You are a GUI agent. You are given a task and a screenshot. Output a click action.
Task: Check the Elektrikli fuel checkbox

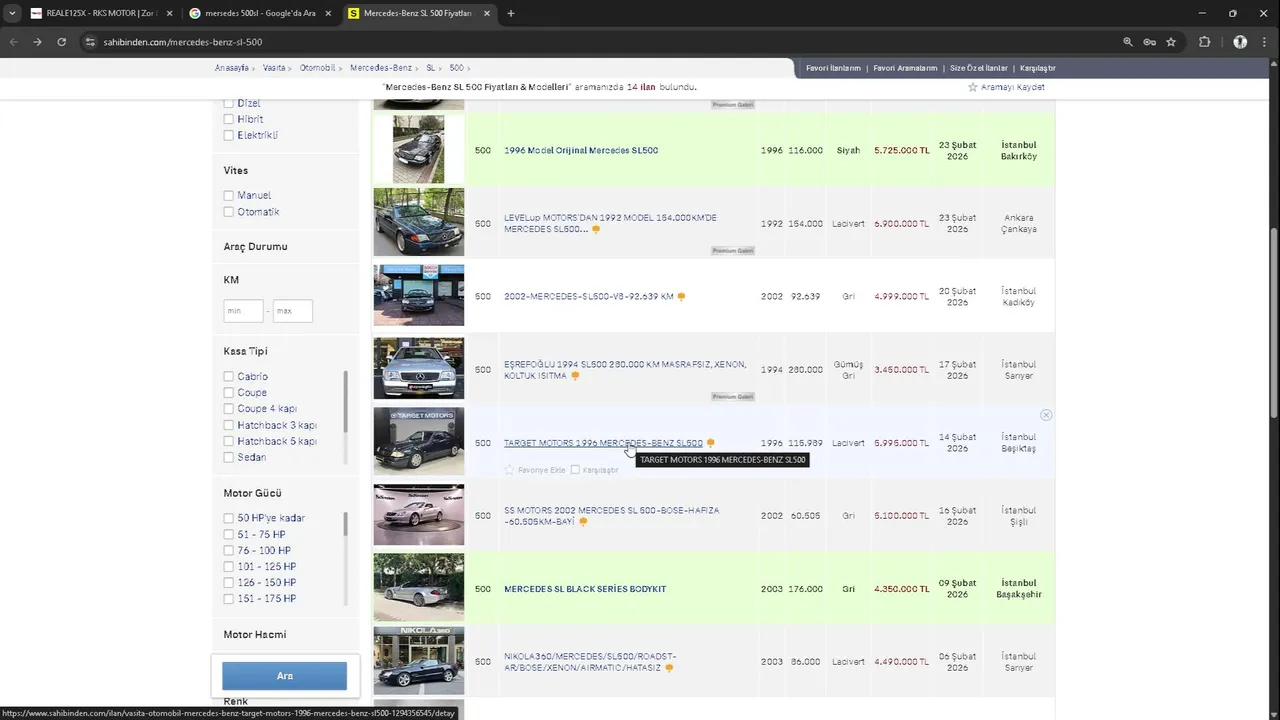(x=229, y=135)
